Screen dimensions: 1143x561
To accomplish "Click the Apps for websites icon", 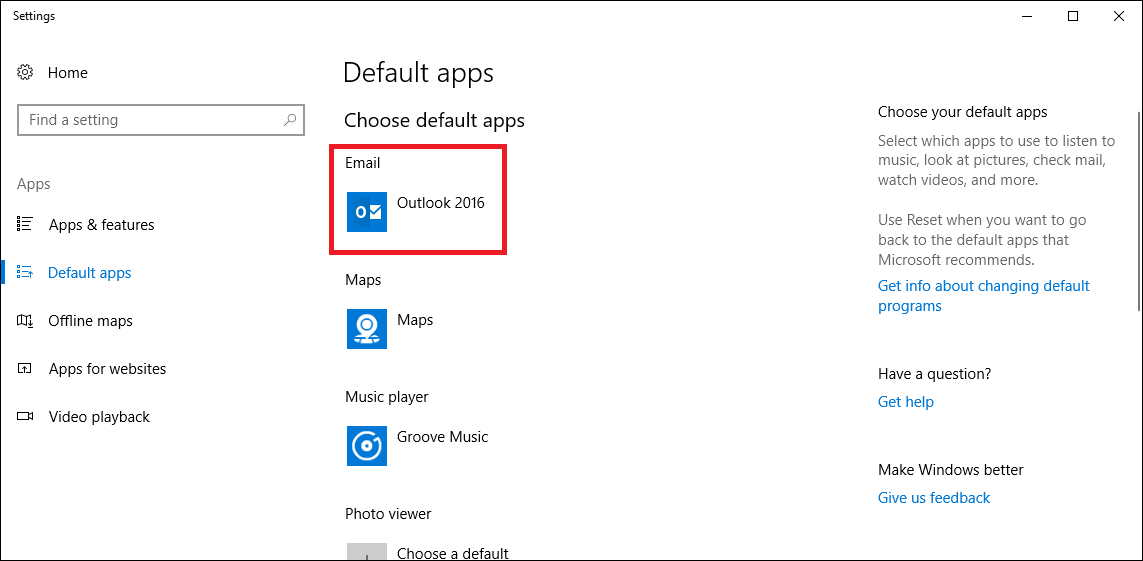I will 25,369.
